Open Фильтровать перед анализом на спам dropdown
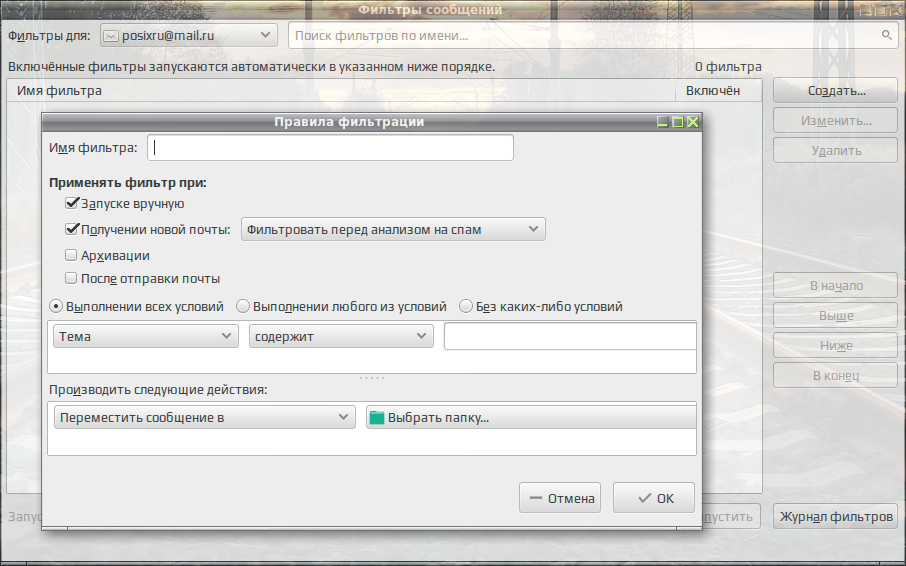Image resolution: width=906 pixels, height=566 pixels. [393, 229]
